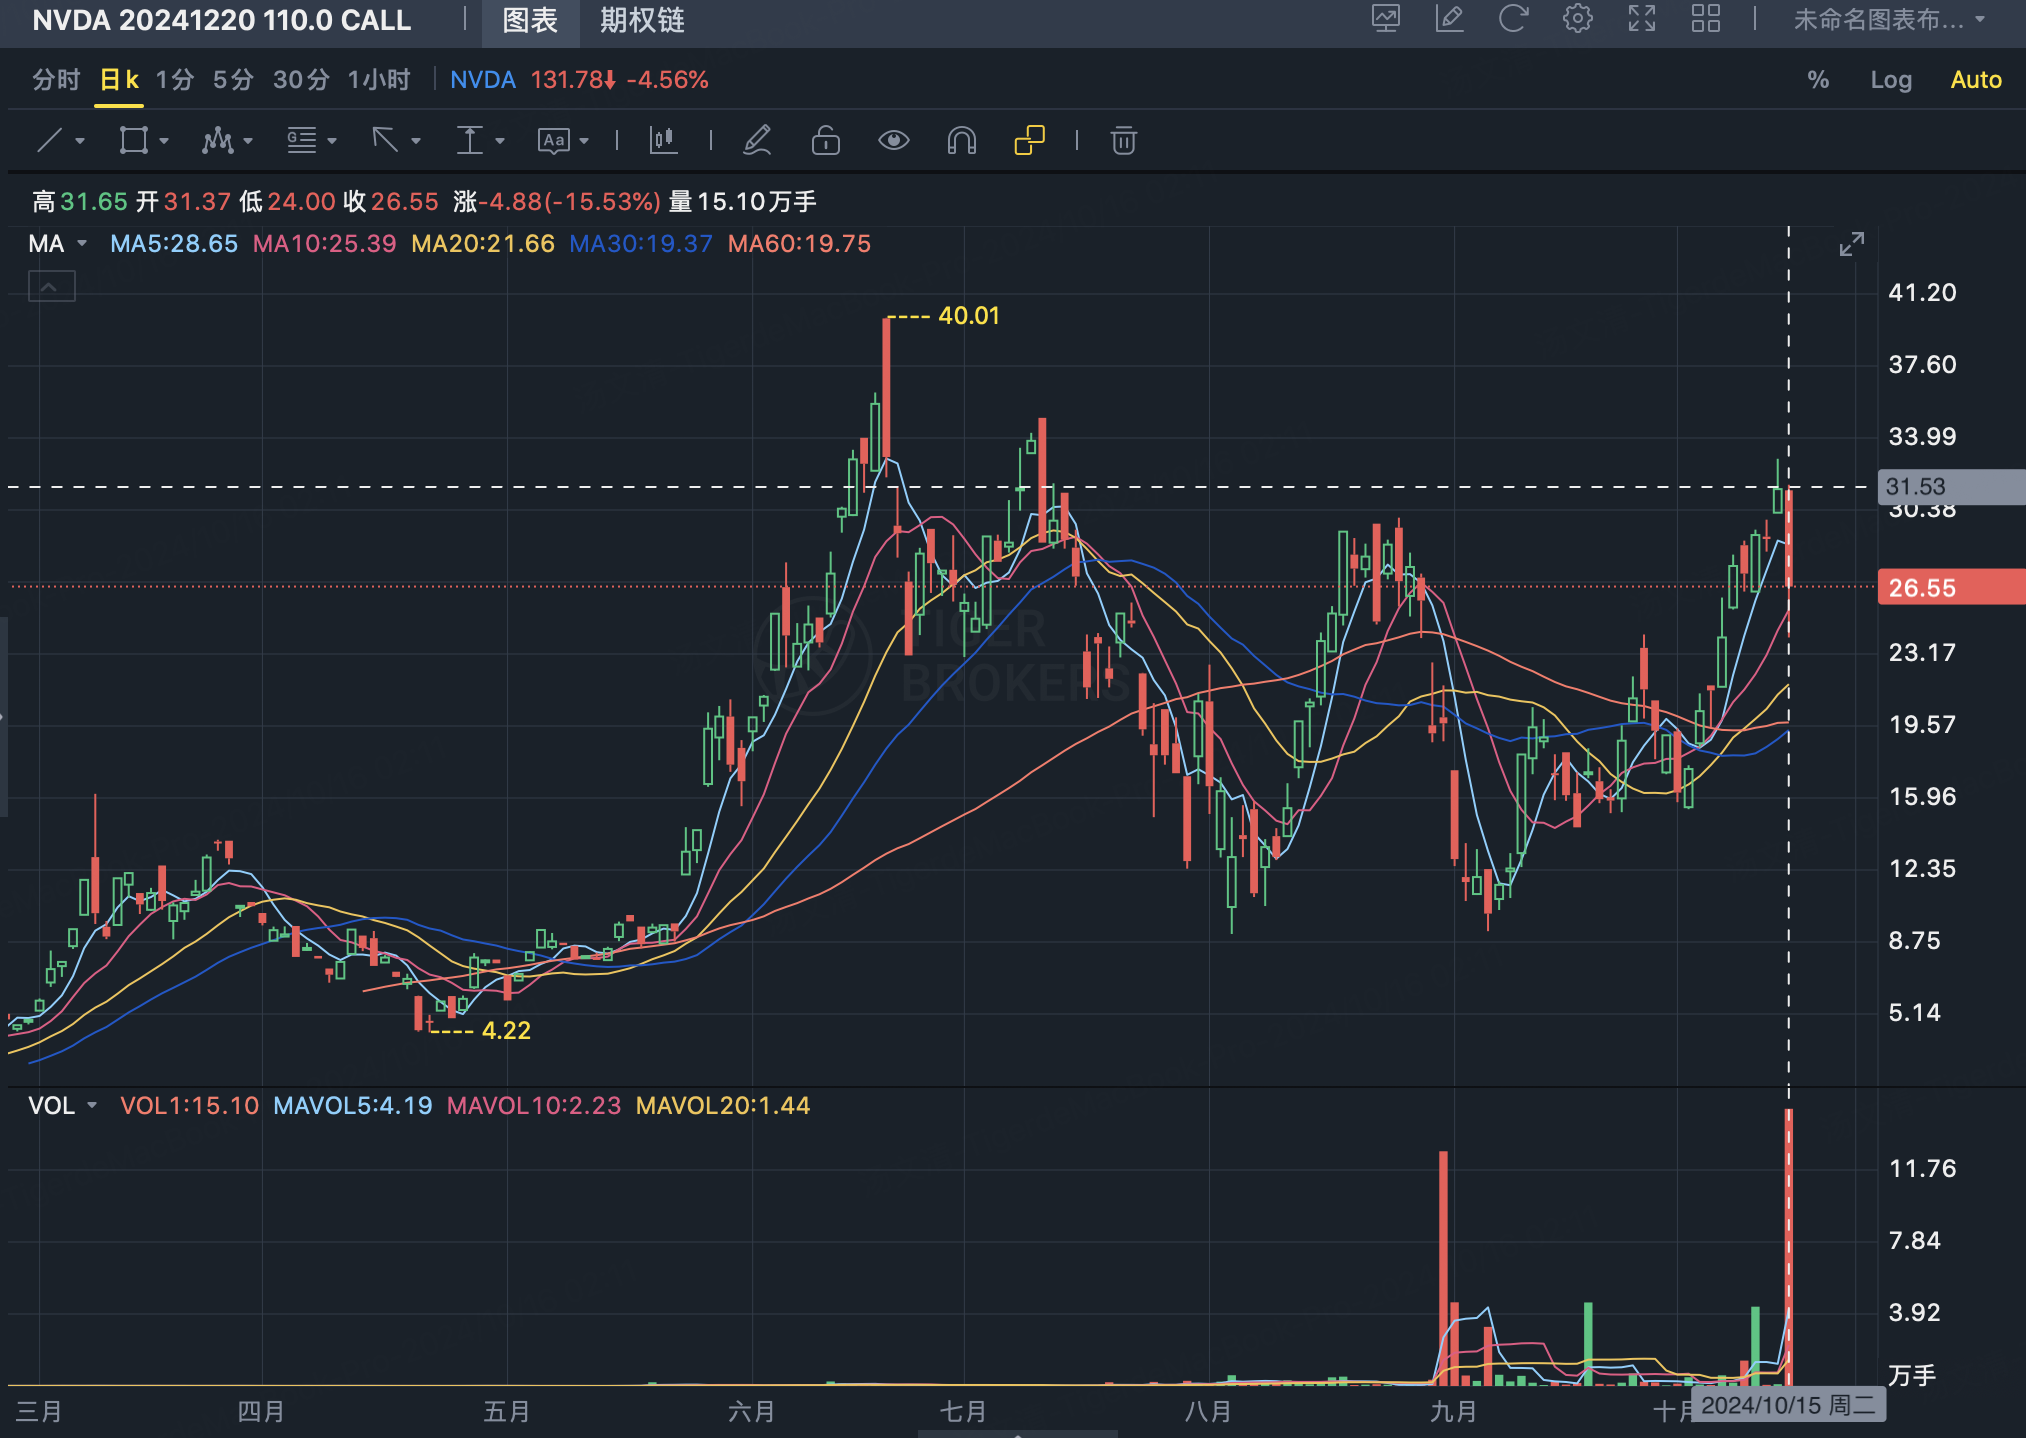Screen dimensions: 2026x1438
Task: Toggle percent scale mode
Action: [1818, 80]
